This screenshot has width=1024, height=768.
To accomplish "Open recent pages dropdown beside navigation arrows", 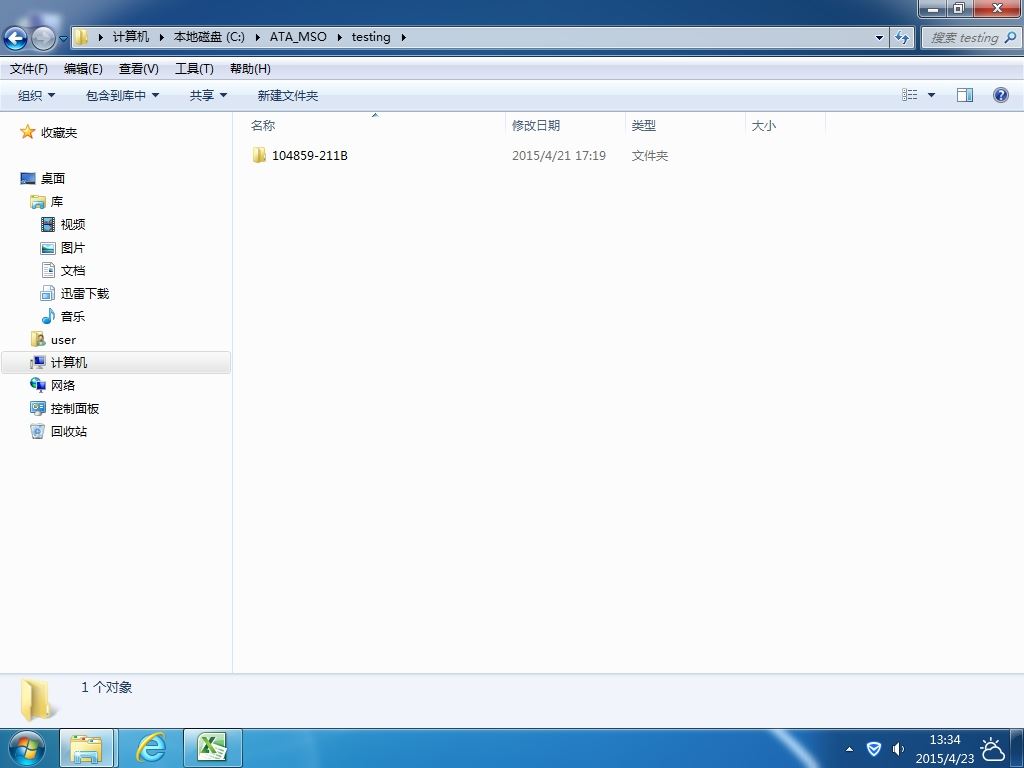I will point(63,39).
